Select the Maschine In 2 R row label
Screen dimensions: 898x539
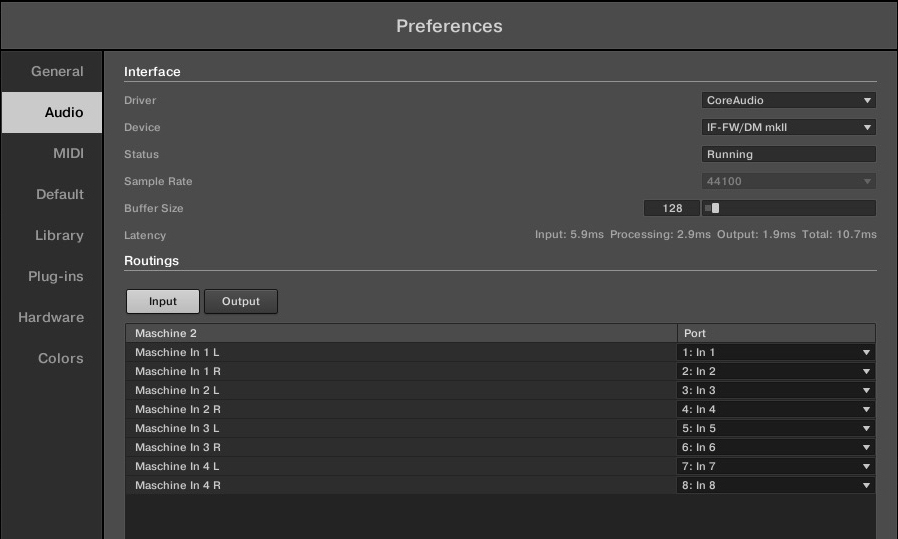tap(178, 409)
